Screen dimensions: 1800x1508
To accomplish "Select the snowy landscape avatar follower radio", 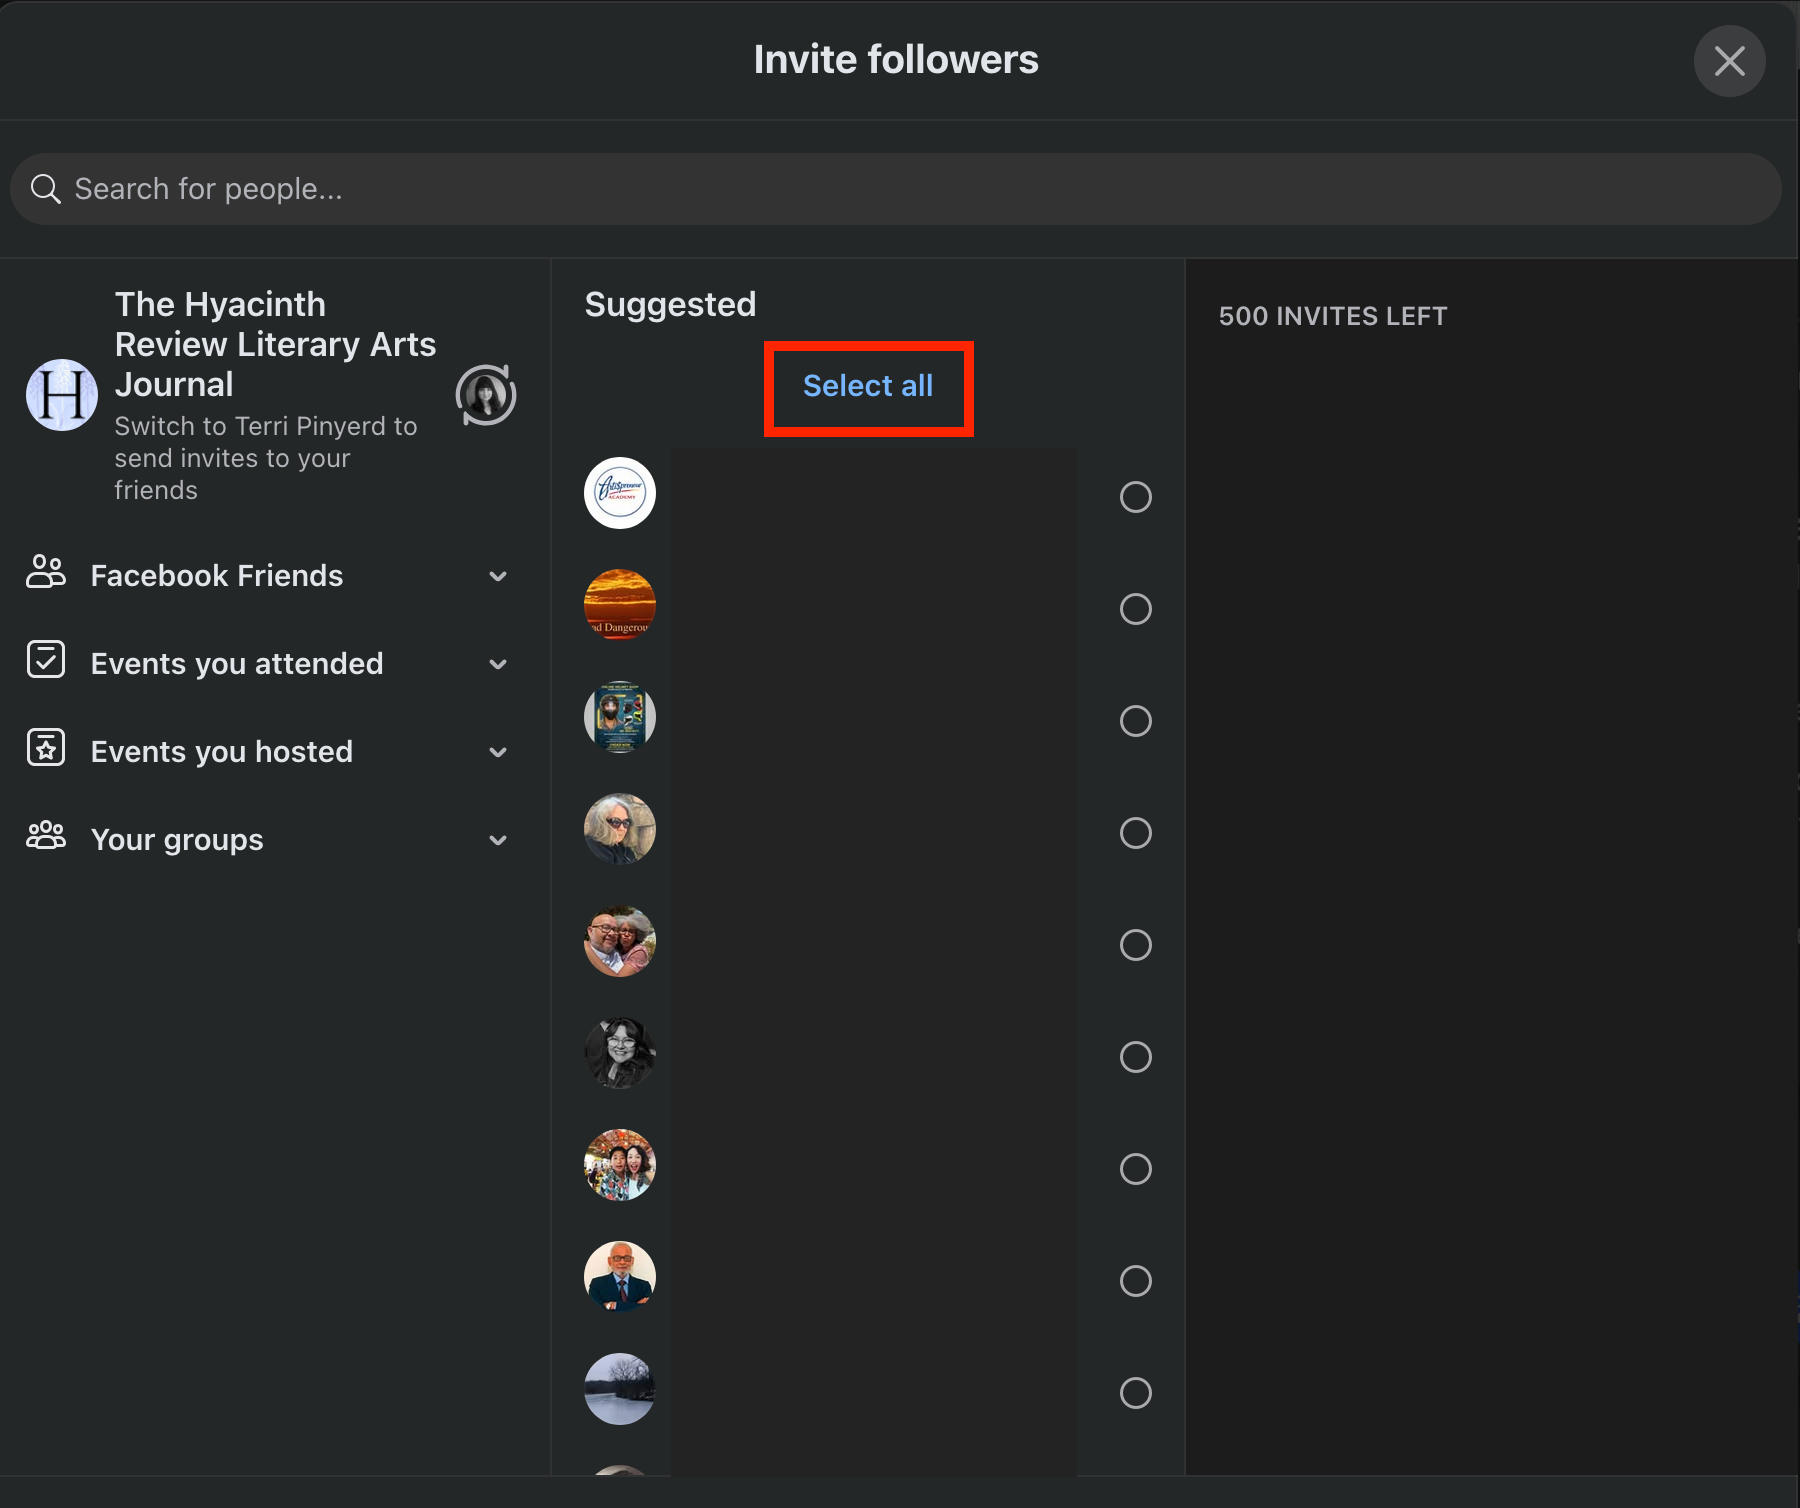I will [1135, 1393].
